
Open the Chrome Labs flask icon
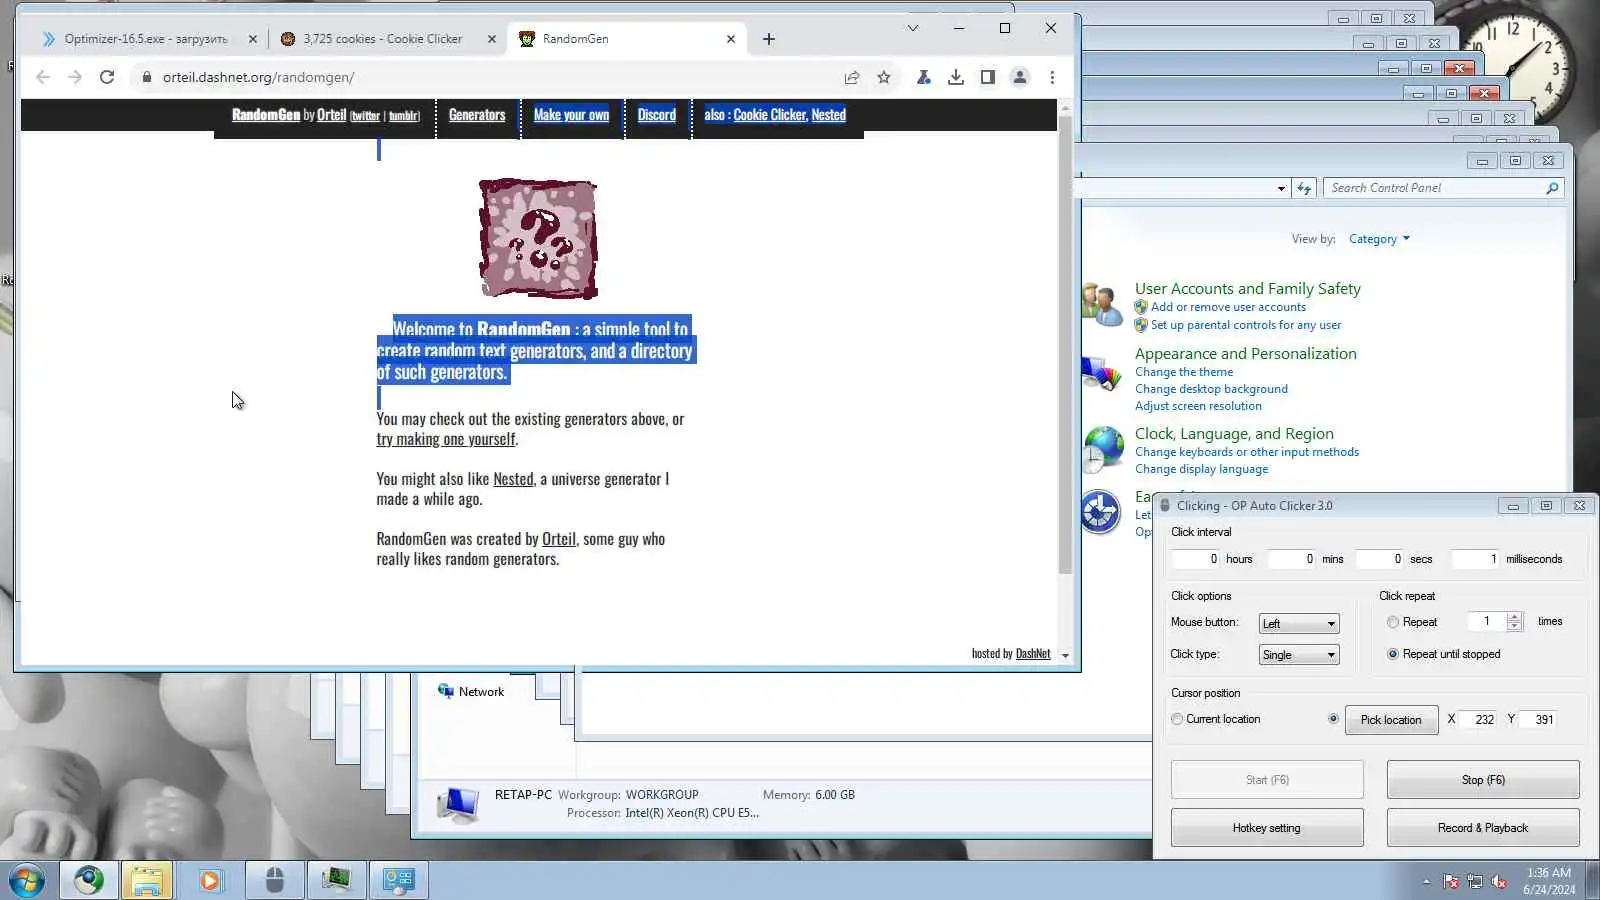click(x=924, y=77)
